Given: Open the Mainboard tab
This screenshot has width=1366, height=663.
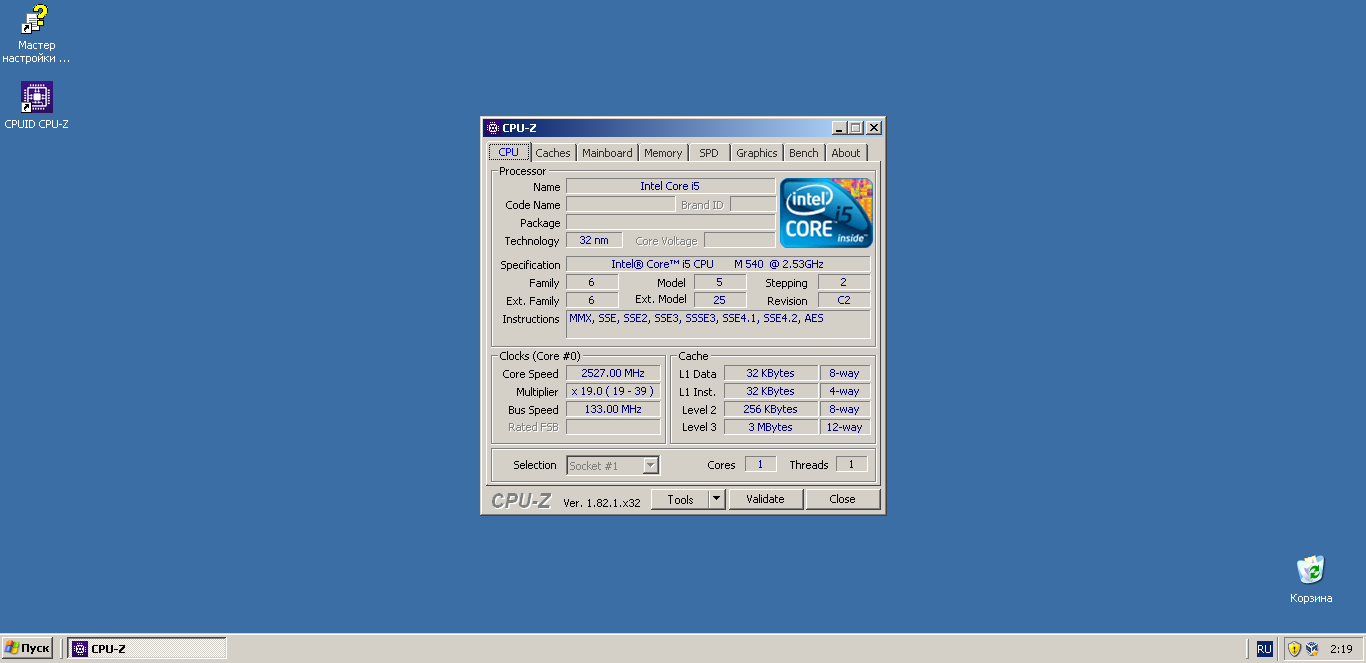Looking at the screenshot, I should (607, 153).
